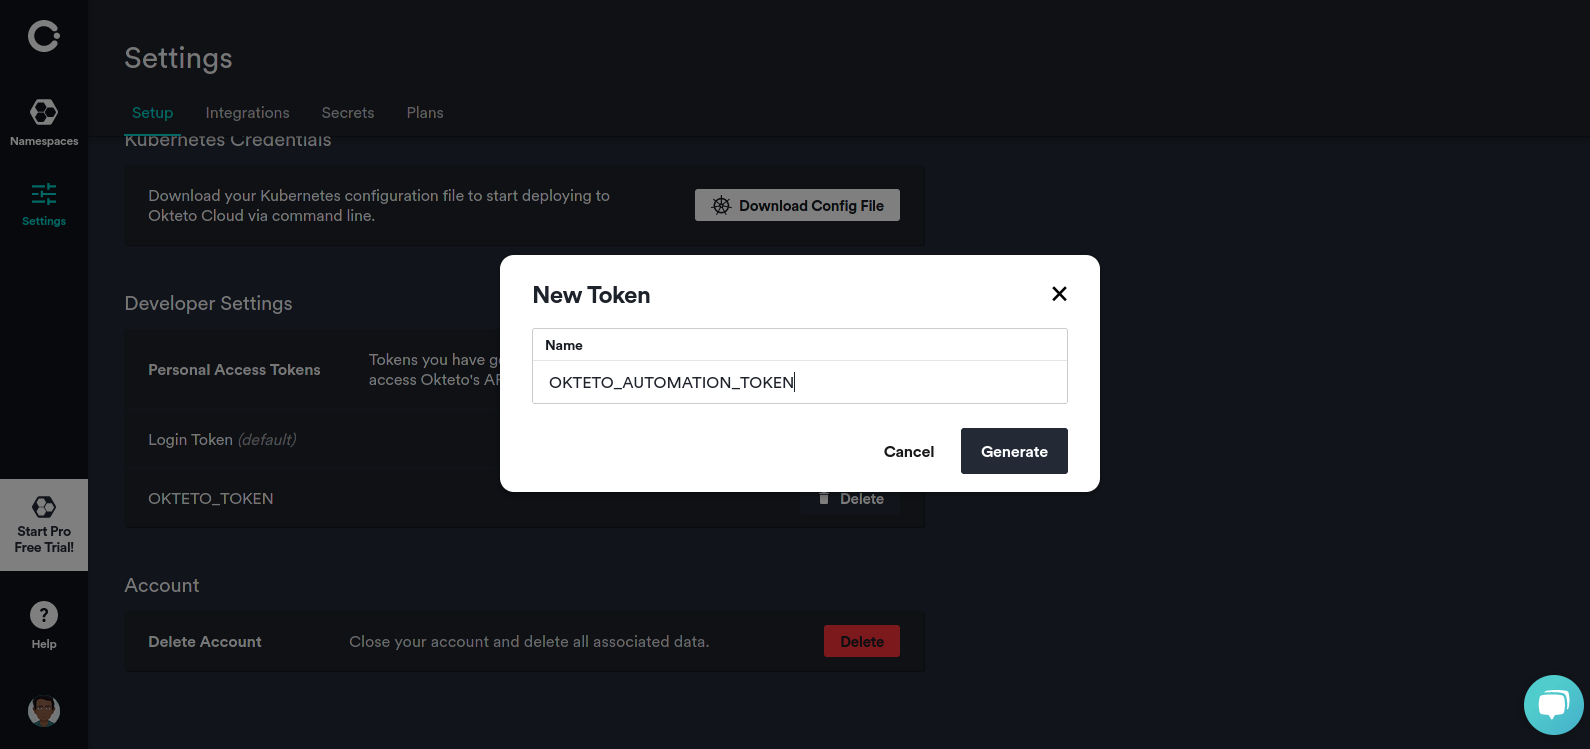Click Cancel in New Token dialog
Image resolution: width=1590 pixels, height=749 pixels.
point(909,452)
